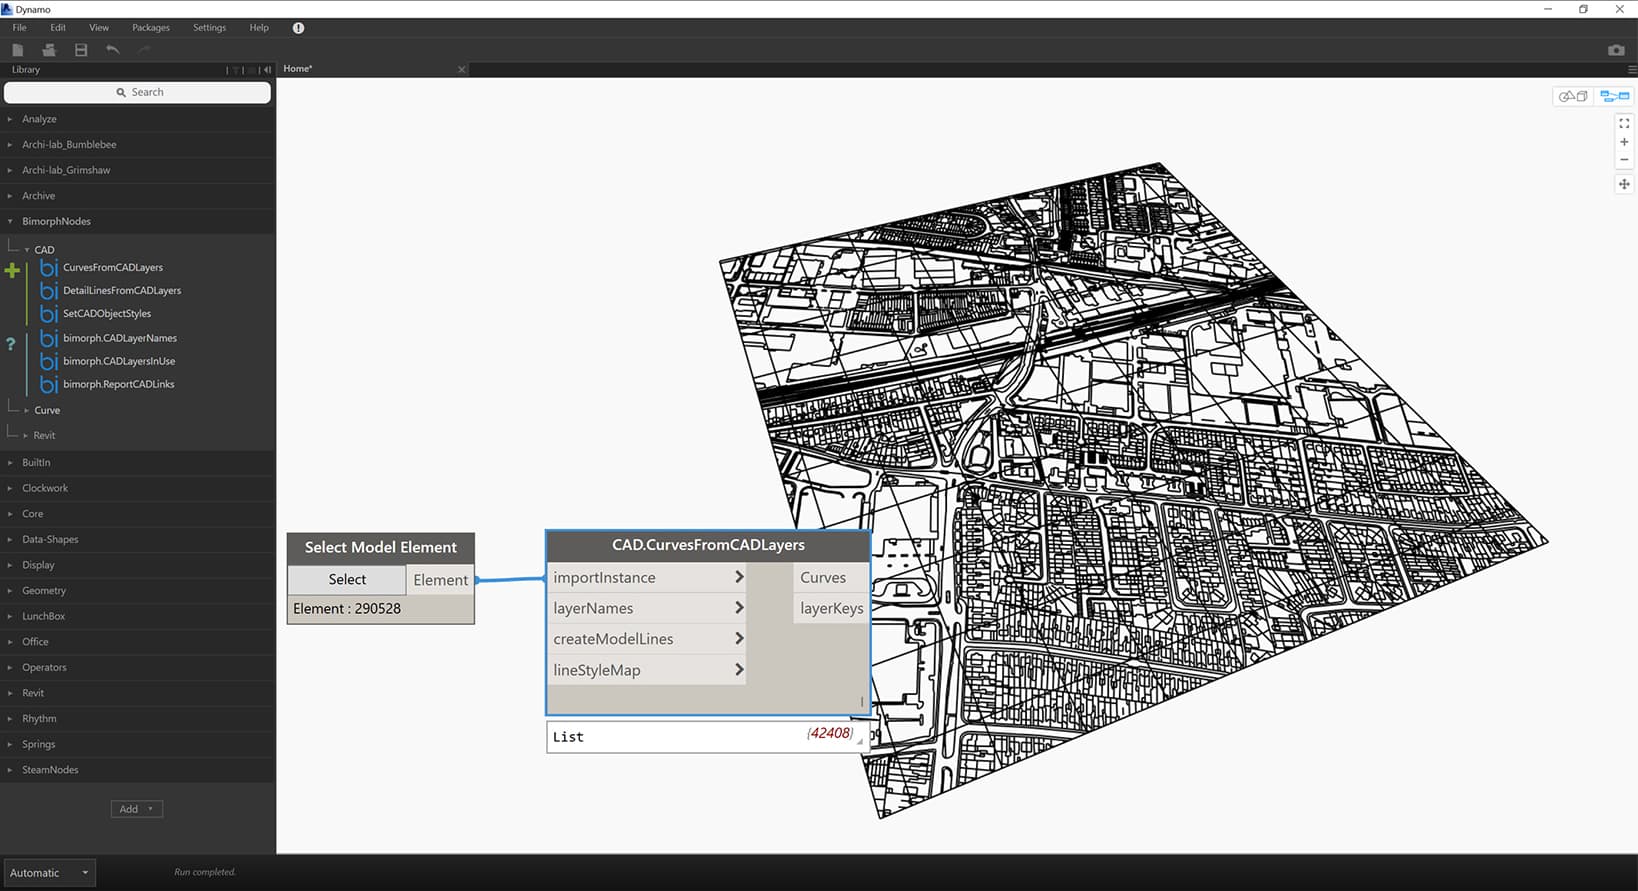Click the Select Model Element node title
This screenshot has width=1638, height=891.
click(x=381, y=548)
